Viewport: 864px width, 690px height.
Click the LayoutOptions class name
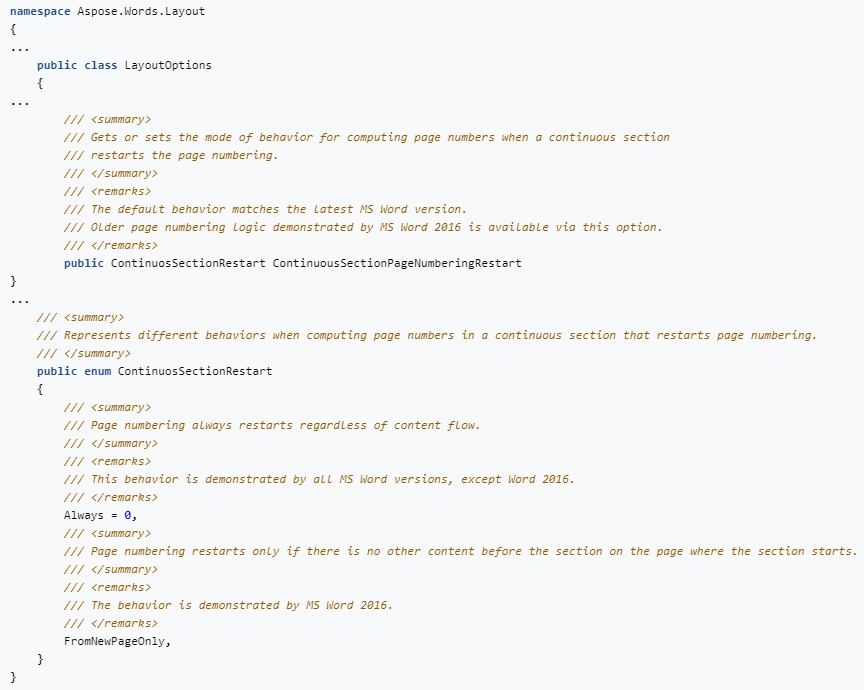167,65
